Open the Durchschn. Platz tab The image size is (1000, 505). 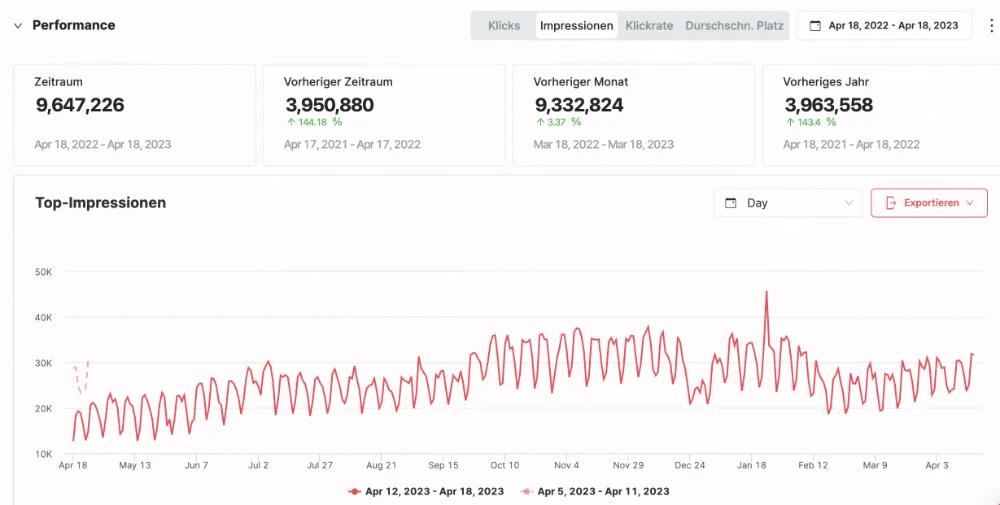tap(734, 26)
